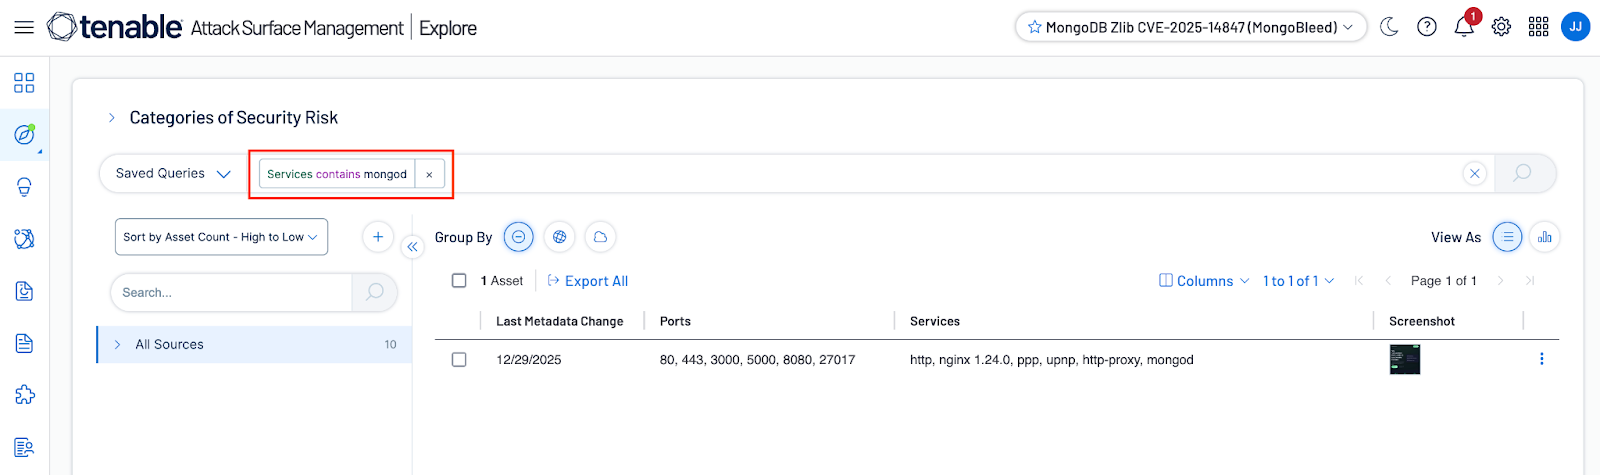This screenshot has width=1600, height=475.
Task: Expand Categories of Security Risk section
Action: pos(112,118)
